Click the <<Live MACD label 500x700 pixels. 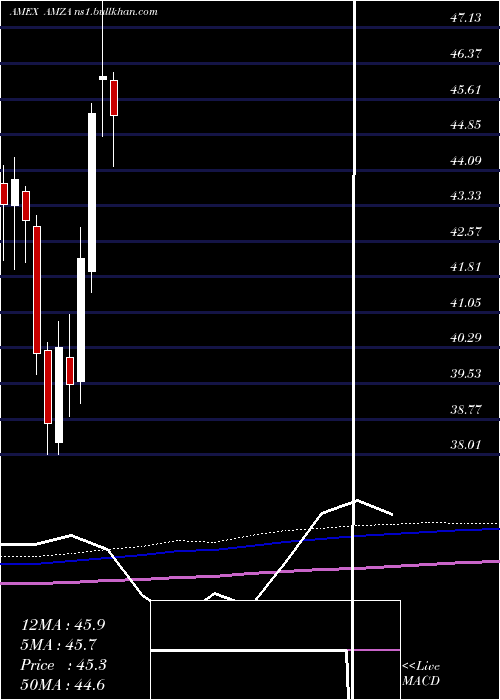point(421,673)
